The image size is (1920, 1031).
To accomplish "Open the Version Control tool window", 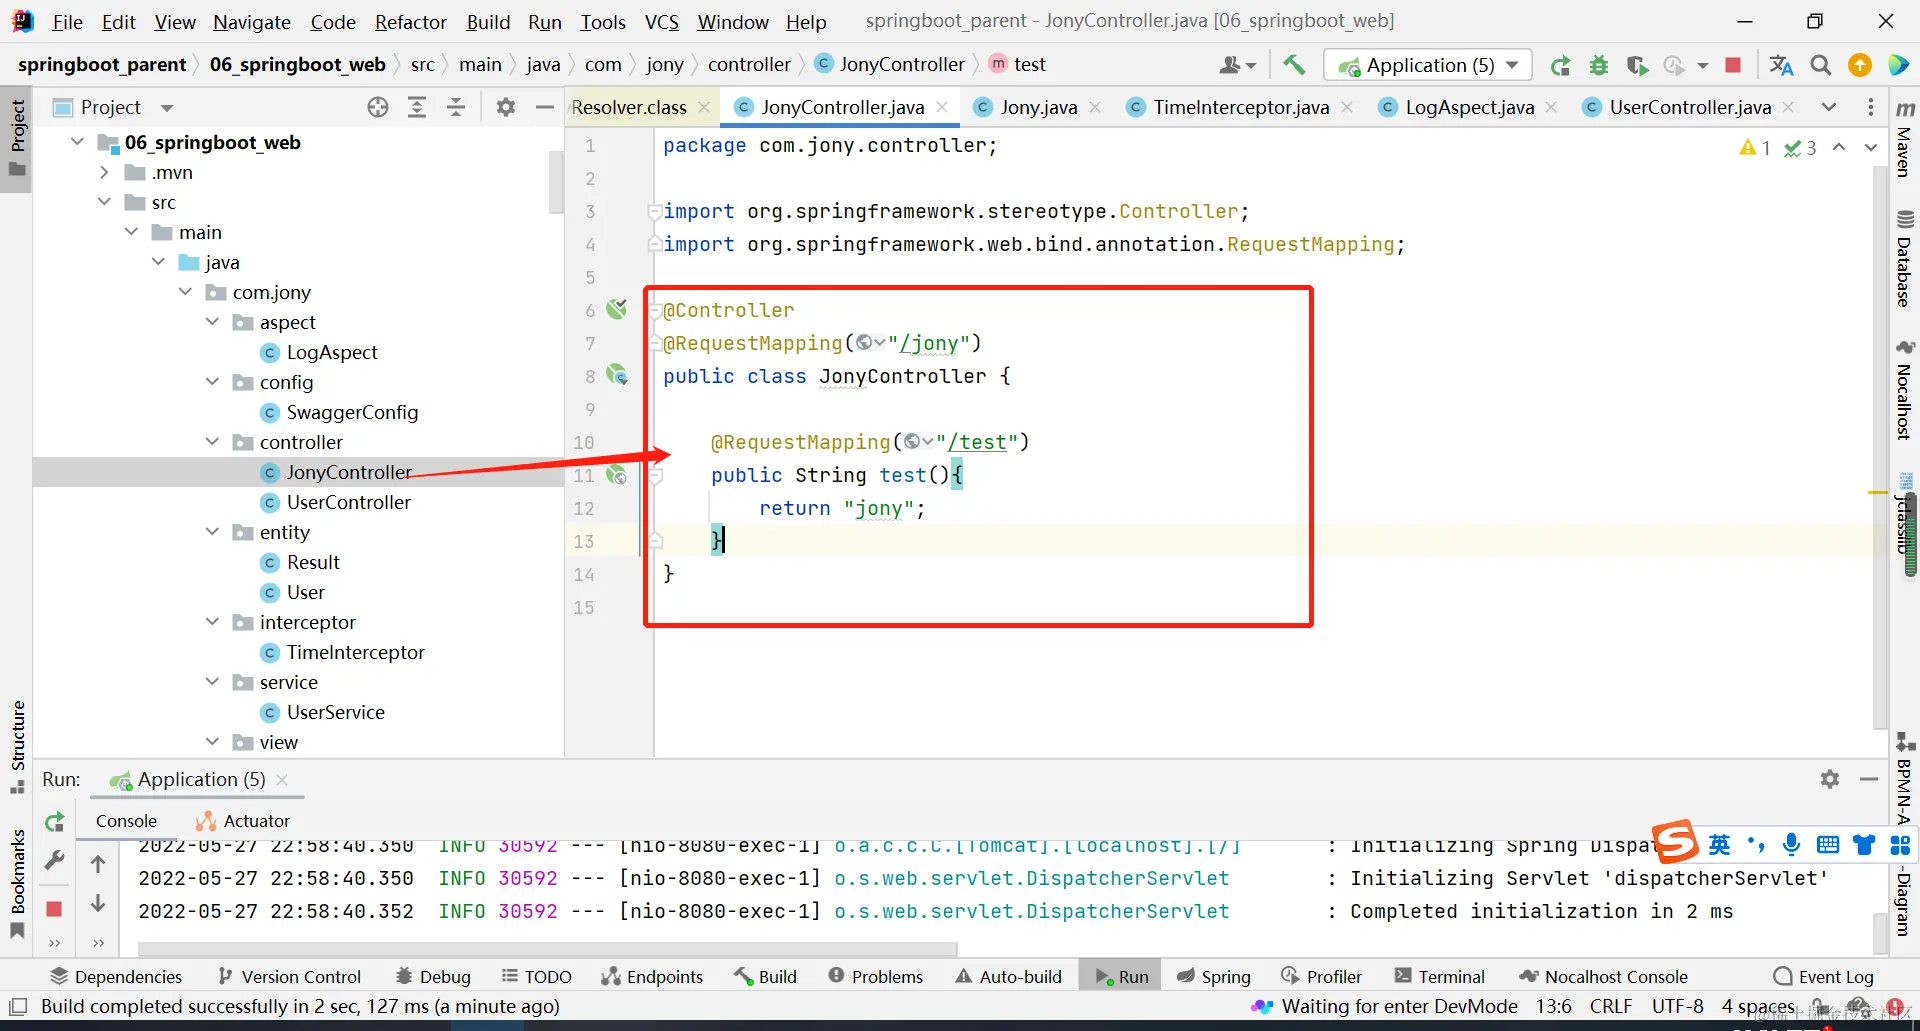I will point(290,976).
